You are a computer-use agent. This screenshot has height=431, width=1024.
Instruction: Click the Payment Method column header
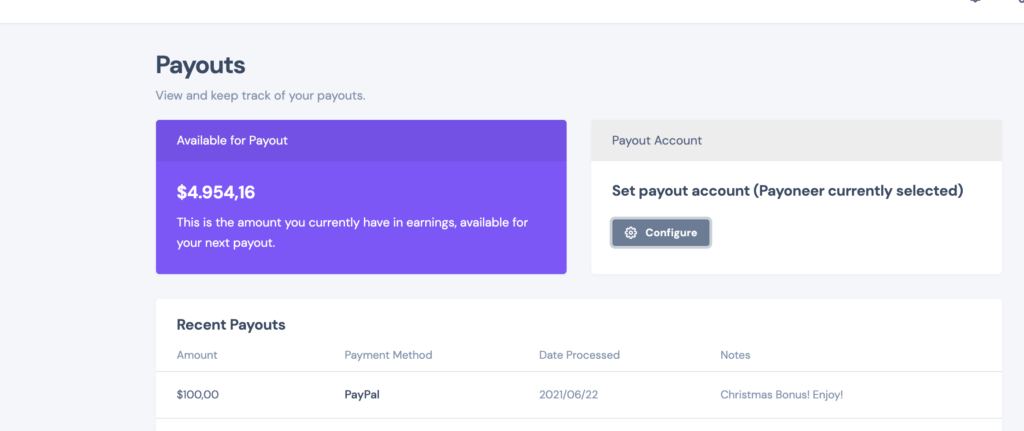[x=389, y=355]
